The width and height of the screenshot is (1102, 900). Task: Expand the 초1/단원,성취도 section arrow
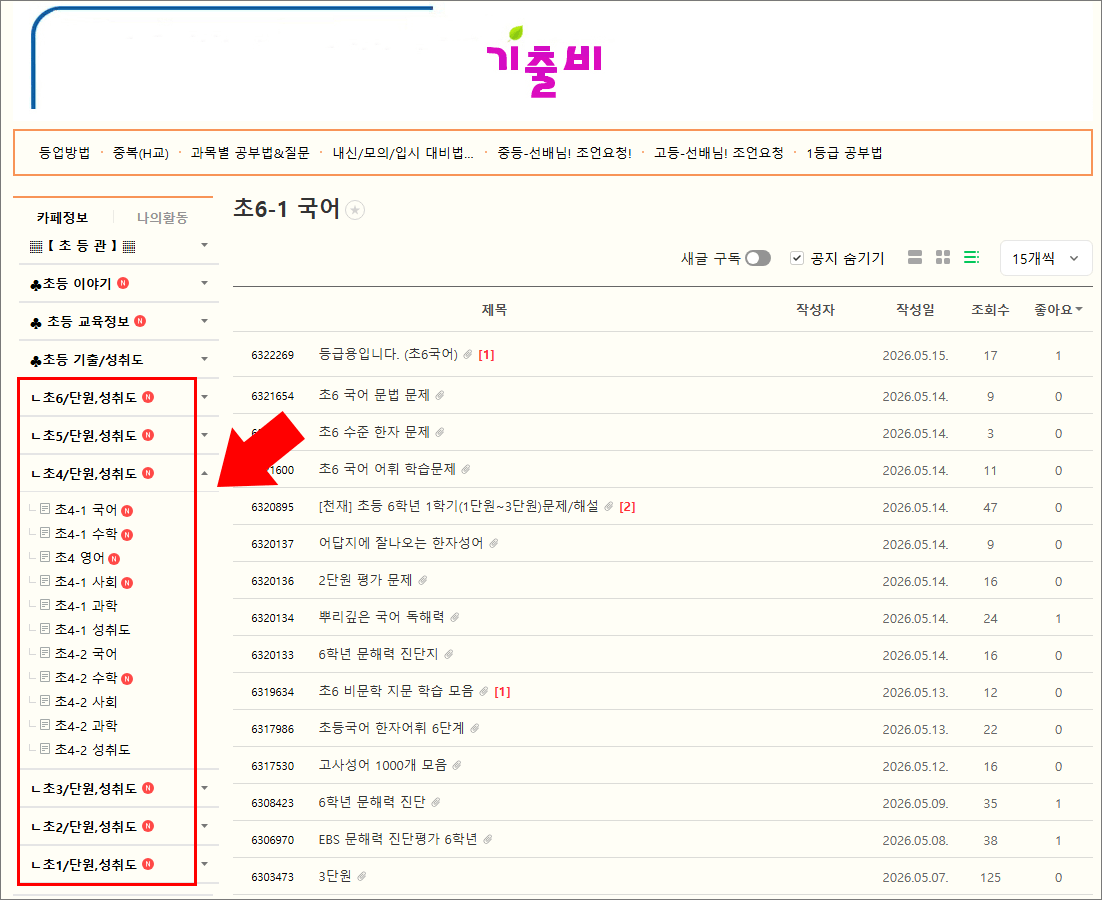205,864
